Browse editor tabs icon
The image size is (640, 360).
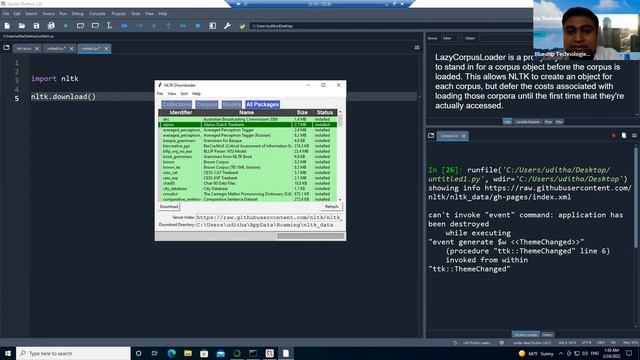6,48
